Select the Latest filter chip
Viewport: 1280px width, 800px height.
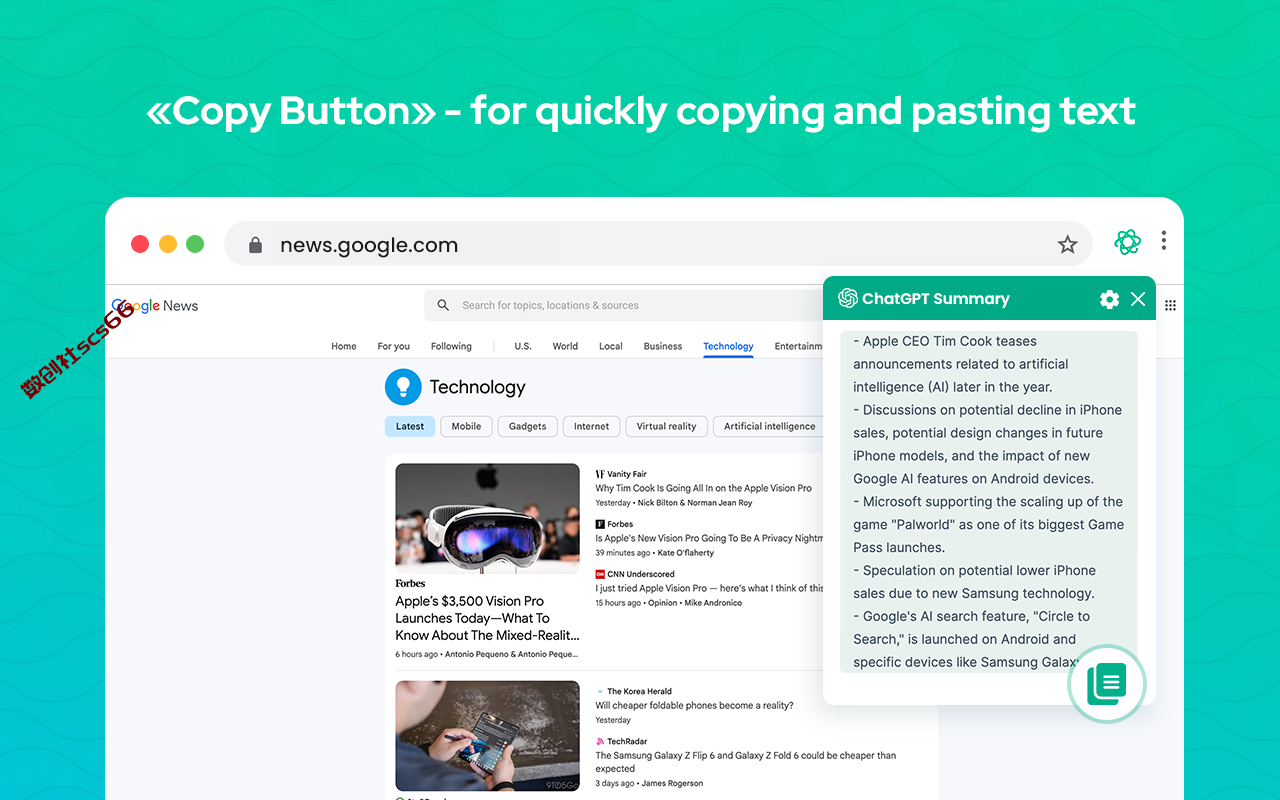click(410, 426)
